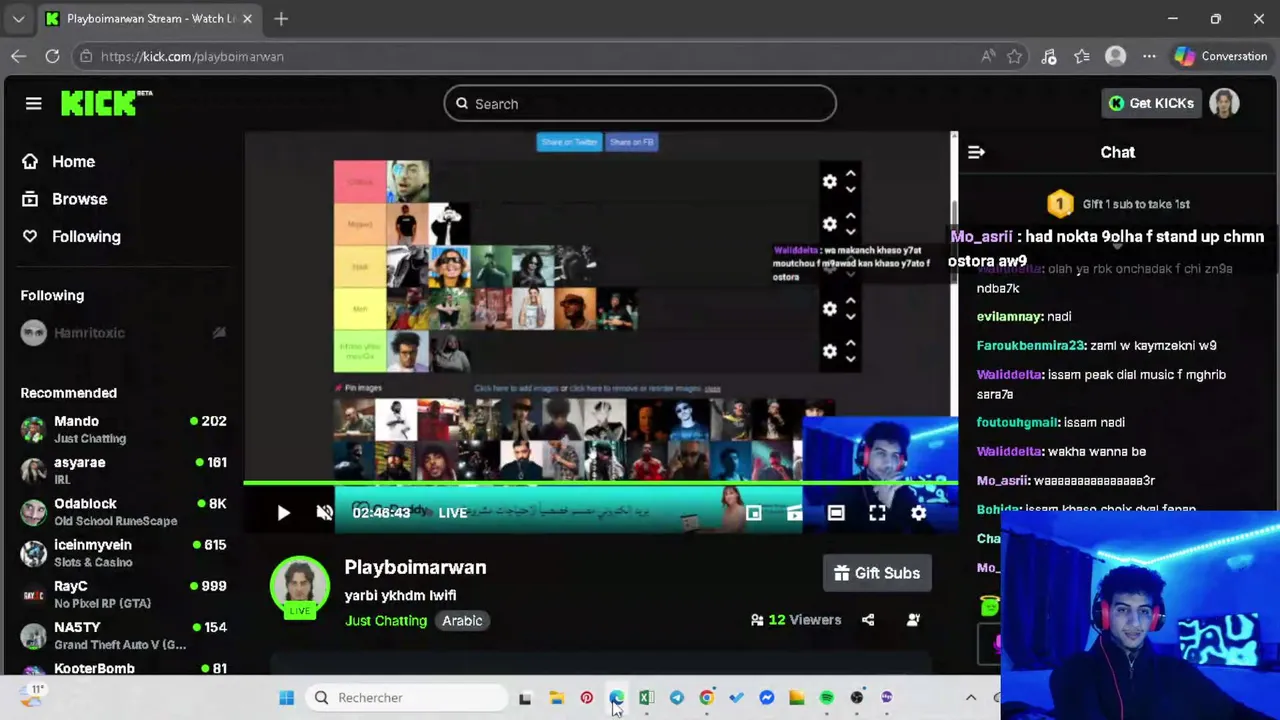Select the Arabic language tag
The height and width of the screenshot is (720, 1280).
tap(462, 621)
